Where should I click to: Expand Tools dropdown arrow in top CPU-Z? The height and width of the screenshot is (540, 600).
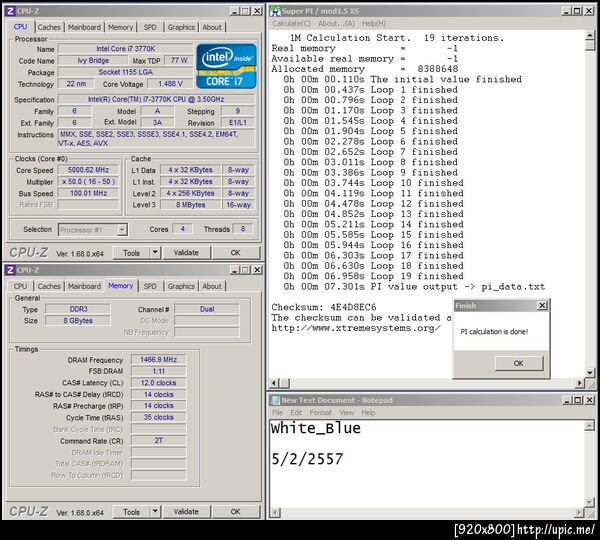coord(155,253)
